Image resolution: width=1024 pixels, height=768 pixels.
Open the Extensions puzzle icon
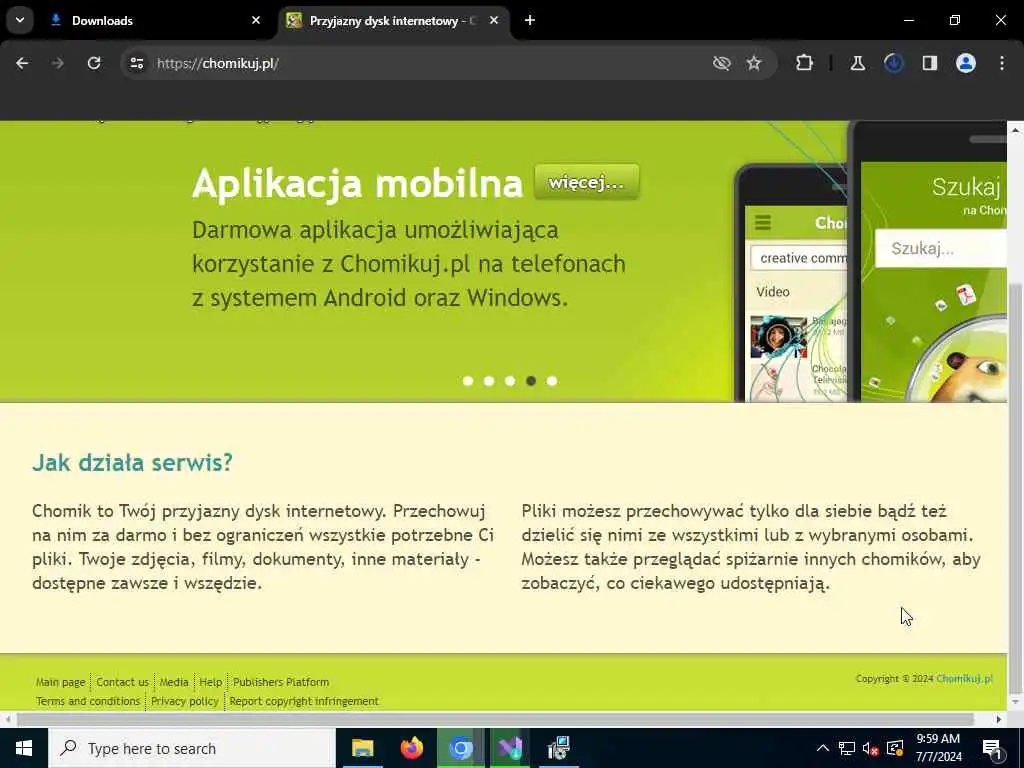point(805,63)
